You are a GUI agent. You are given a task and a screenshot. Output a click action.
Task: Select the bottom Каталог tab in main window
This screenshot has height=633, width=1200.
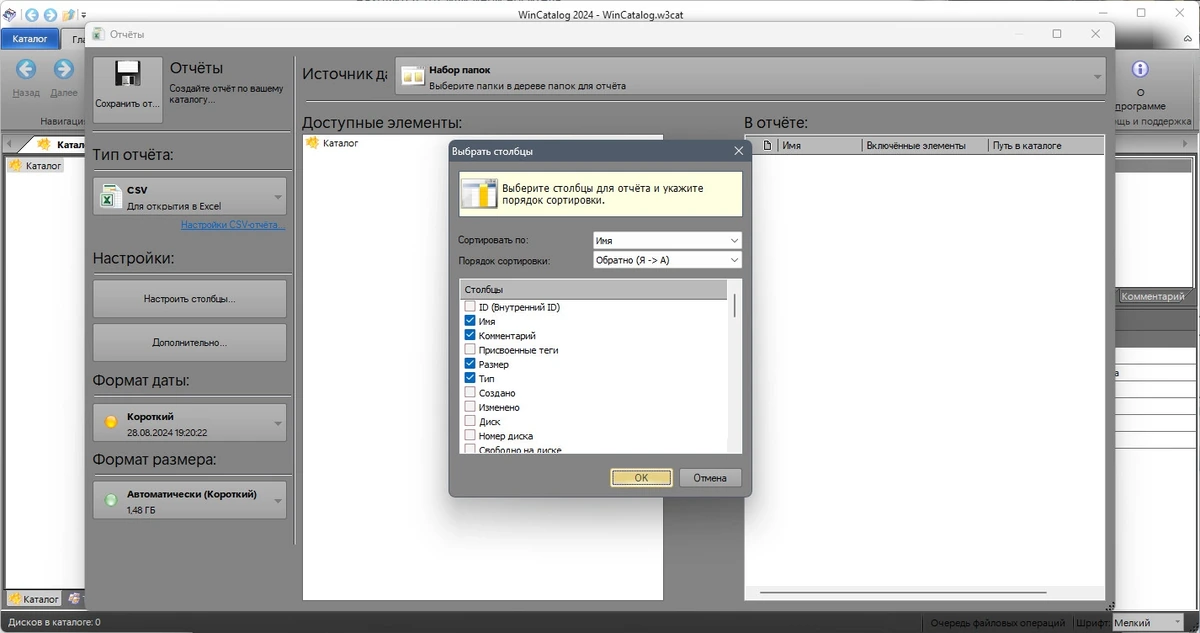(35, 599)
